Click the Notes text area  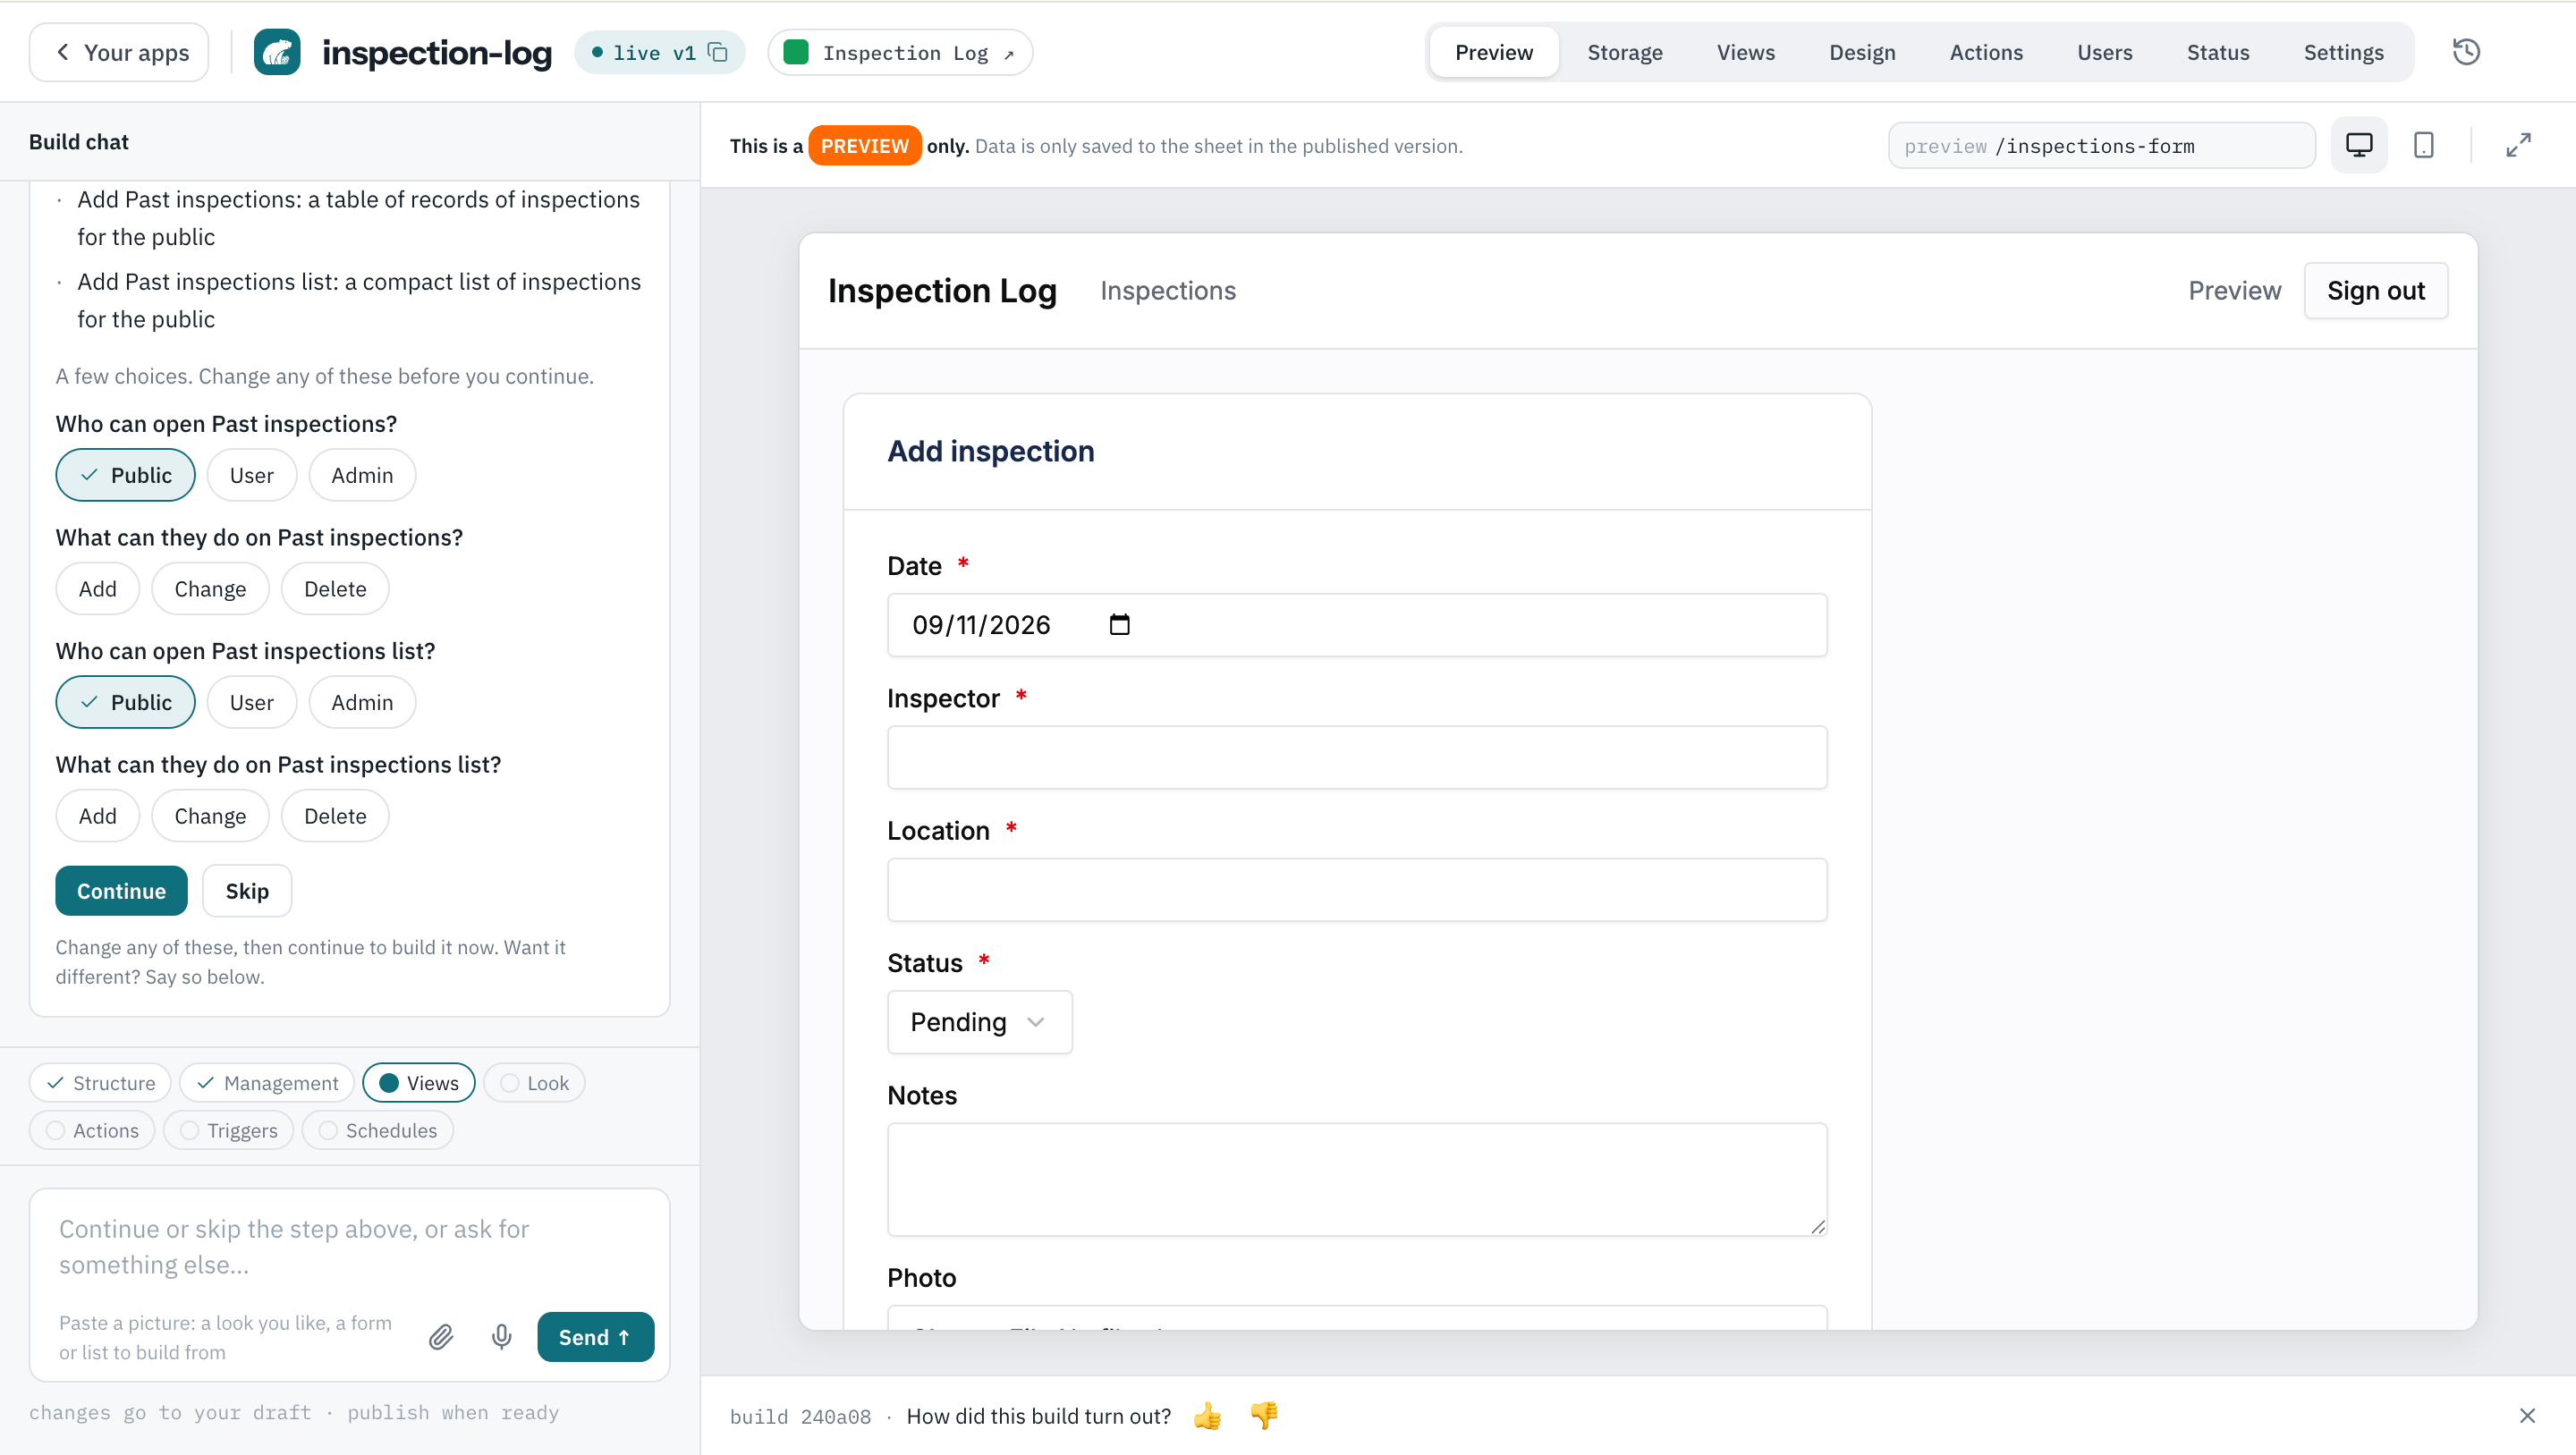coord(1357,1179)
